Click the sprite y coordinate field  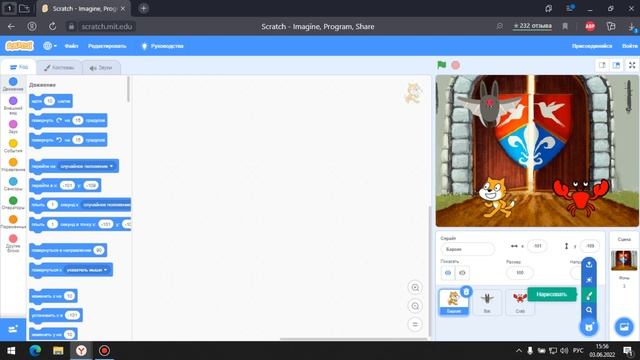pyautogui.click(x=589, y=246)
